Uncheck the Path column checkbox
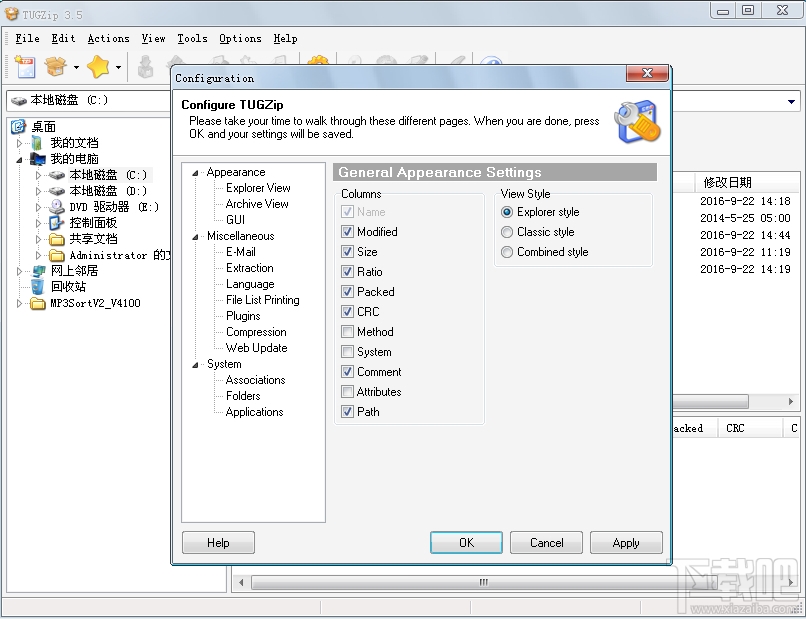 pos(347,412)
